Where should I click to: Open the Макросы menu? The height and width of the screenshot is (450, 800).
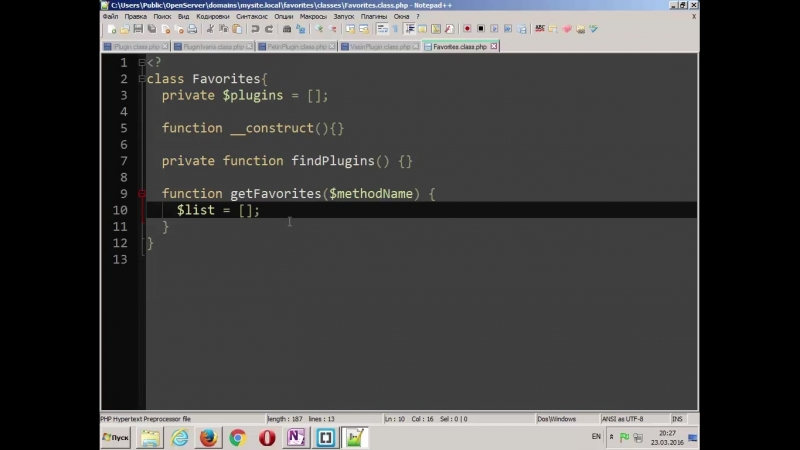click(313, 16)
